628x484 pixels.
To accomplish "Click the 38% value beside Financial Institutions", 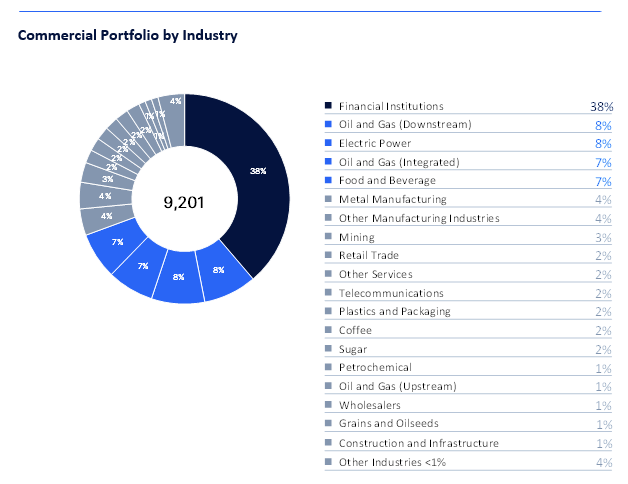I will (x=601, y=106).
